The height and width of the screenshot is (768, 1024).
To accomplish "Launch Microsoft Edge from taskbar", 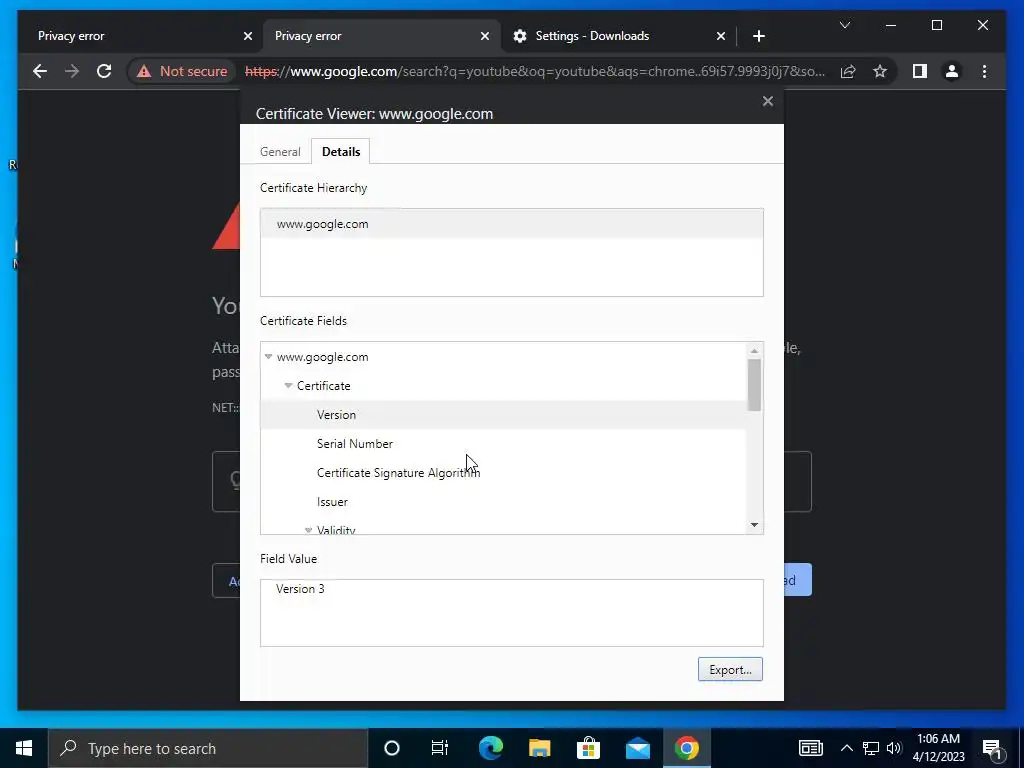I will [490, 748].
